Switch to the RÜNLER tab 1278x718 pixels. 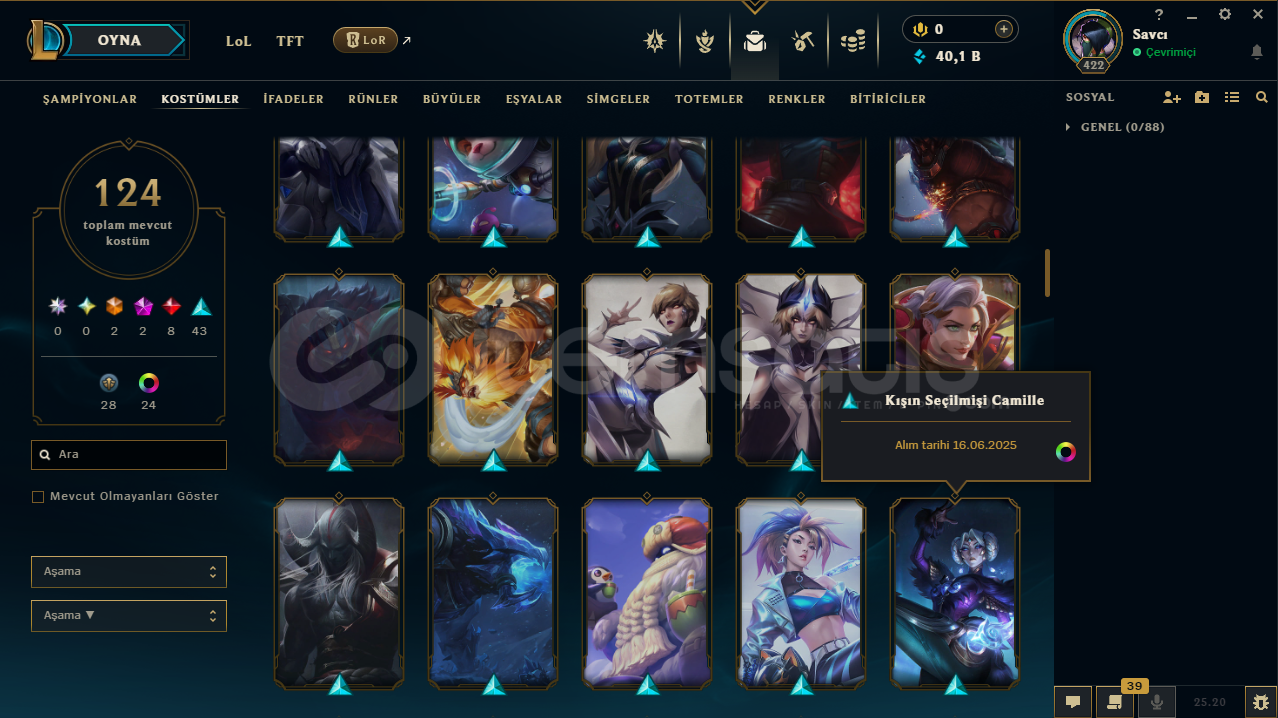pos(373,99)
